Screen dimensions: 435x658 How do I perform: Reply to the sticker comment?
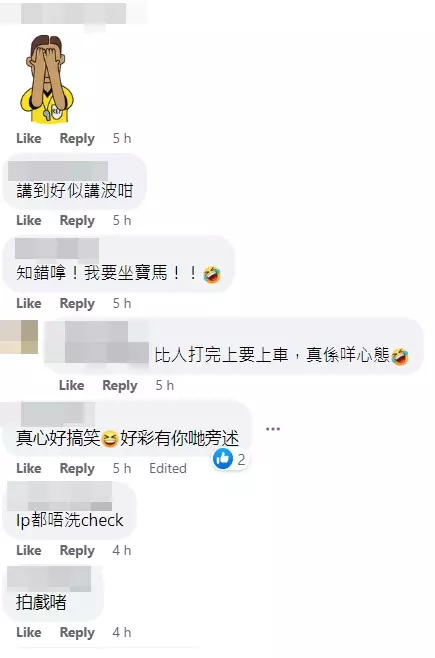coord(77,138)
